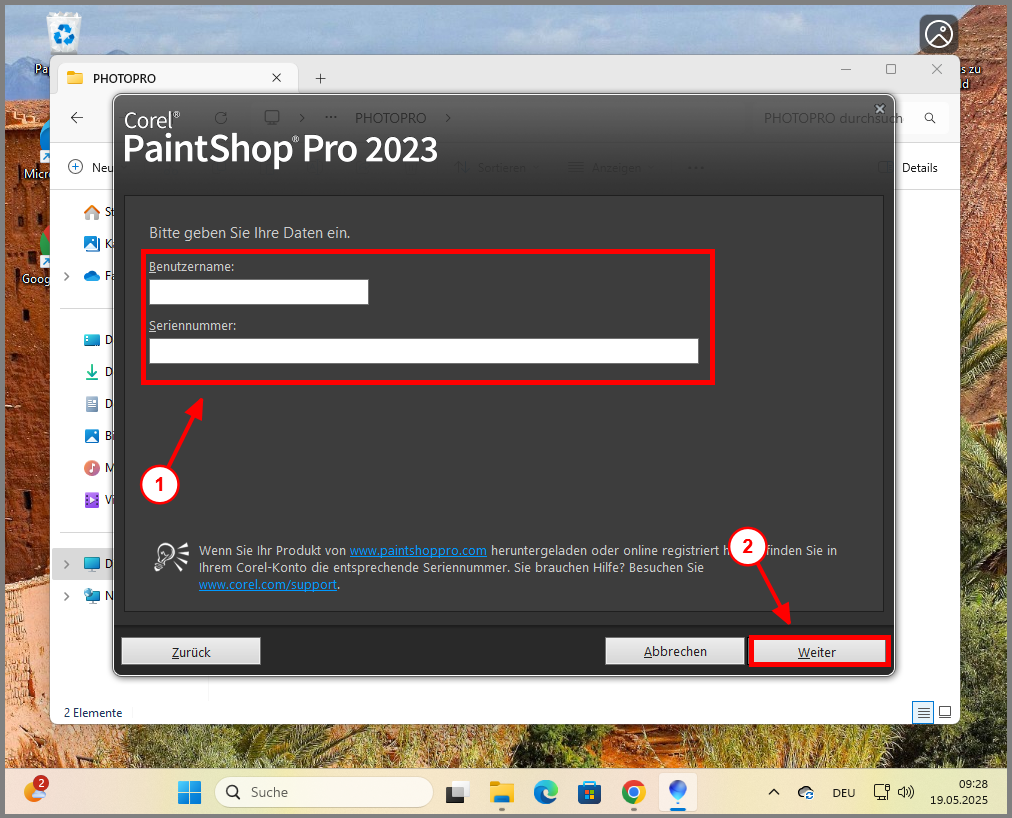Toggle the Details pane
Image resolution: width=1012 pixels, height=818 pixels.
pos(919,168)
